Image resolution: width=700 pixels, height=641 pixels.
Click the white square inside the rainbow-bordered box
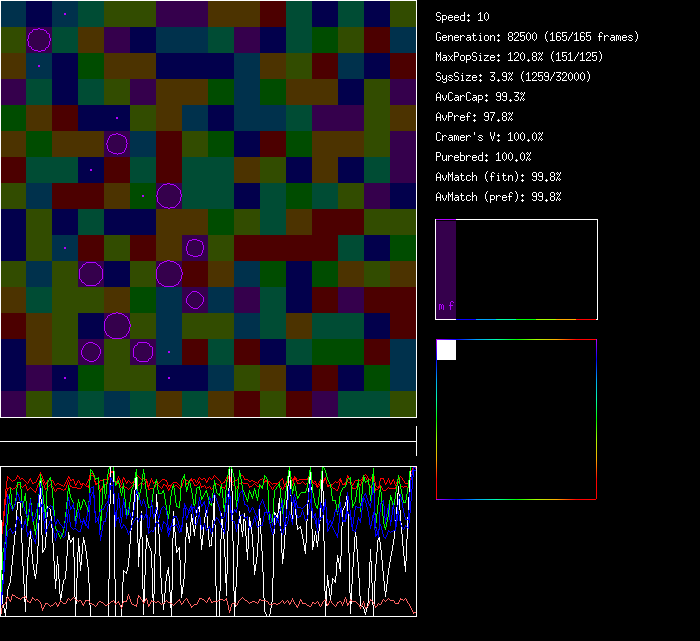446,349
